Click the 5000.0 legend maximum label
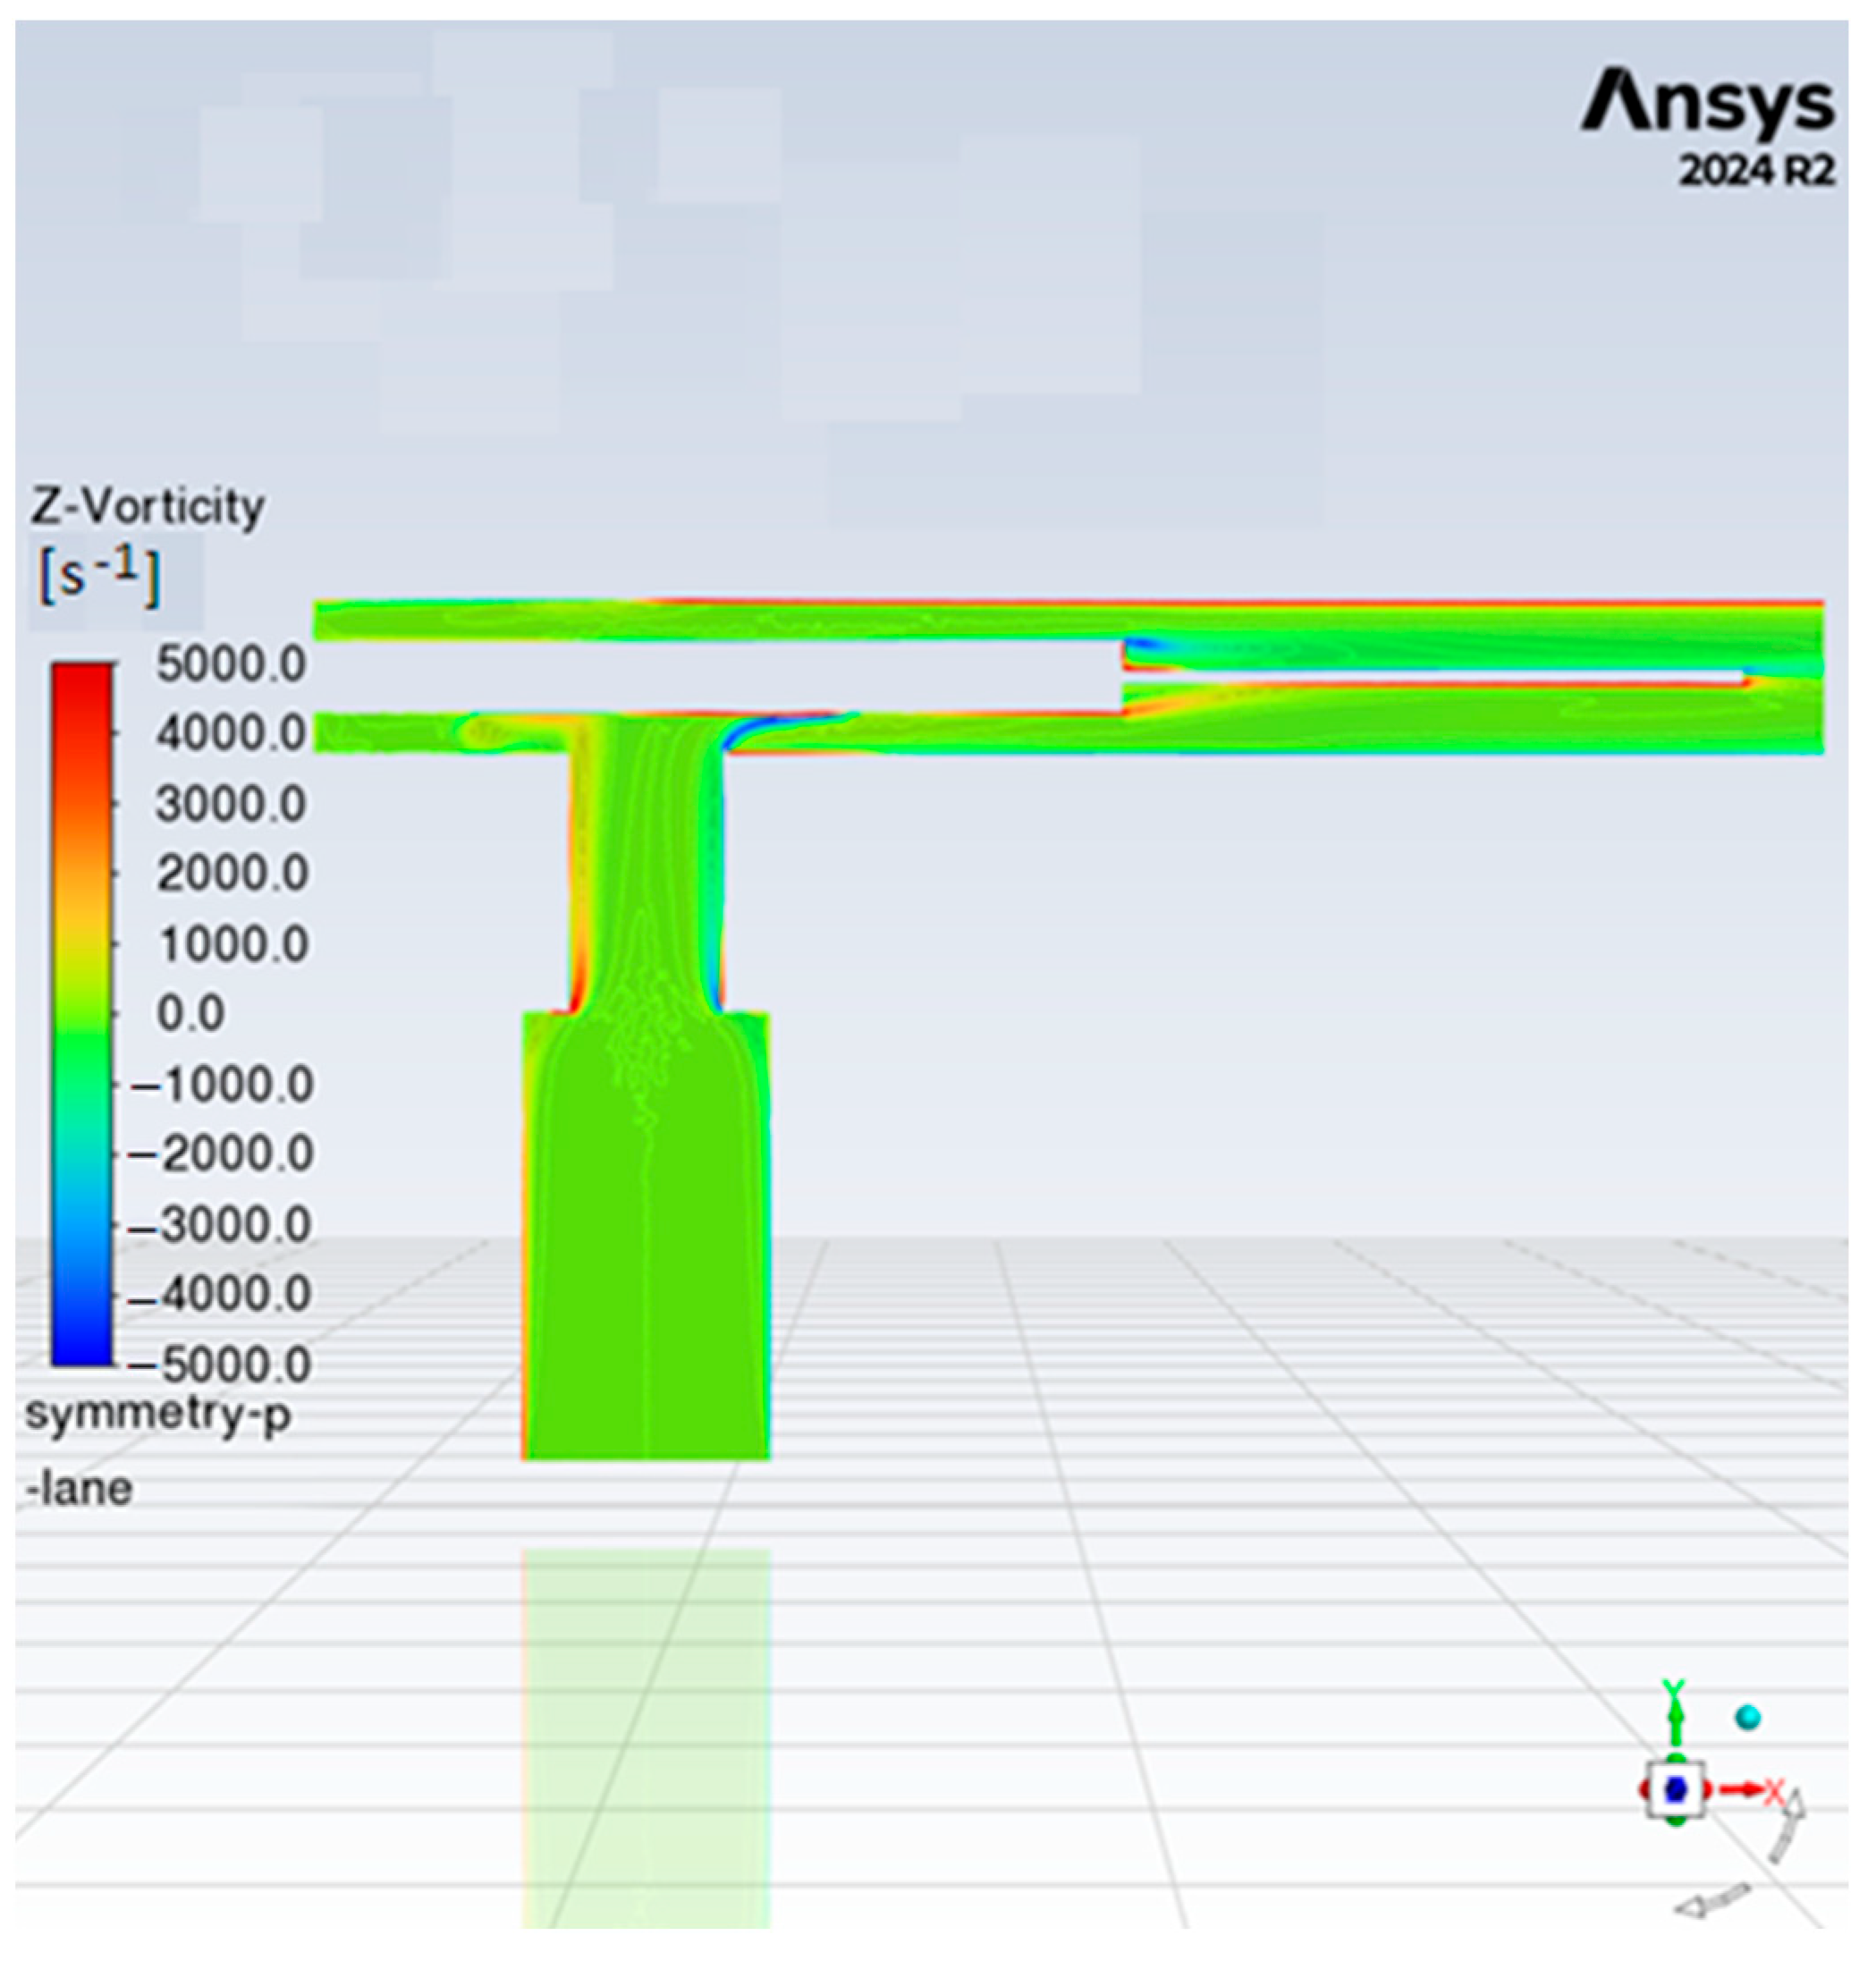The width and height of the screenshot is (1876, 1986). 231,665
